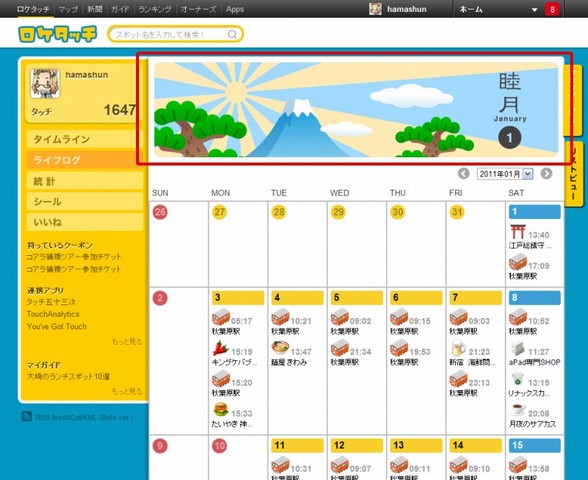Screen dimensions: 588x480
Task: Open the 大崎のランチスポット10選 guide link
Action: (68, 376)
